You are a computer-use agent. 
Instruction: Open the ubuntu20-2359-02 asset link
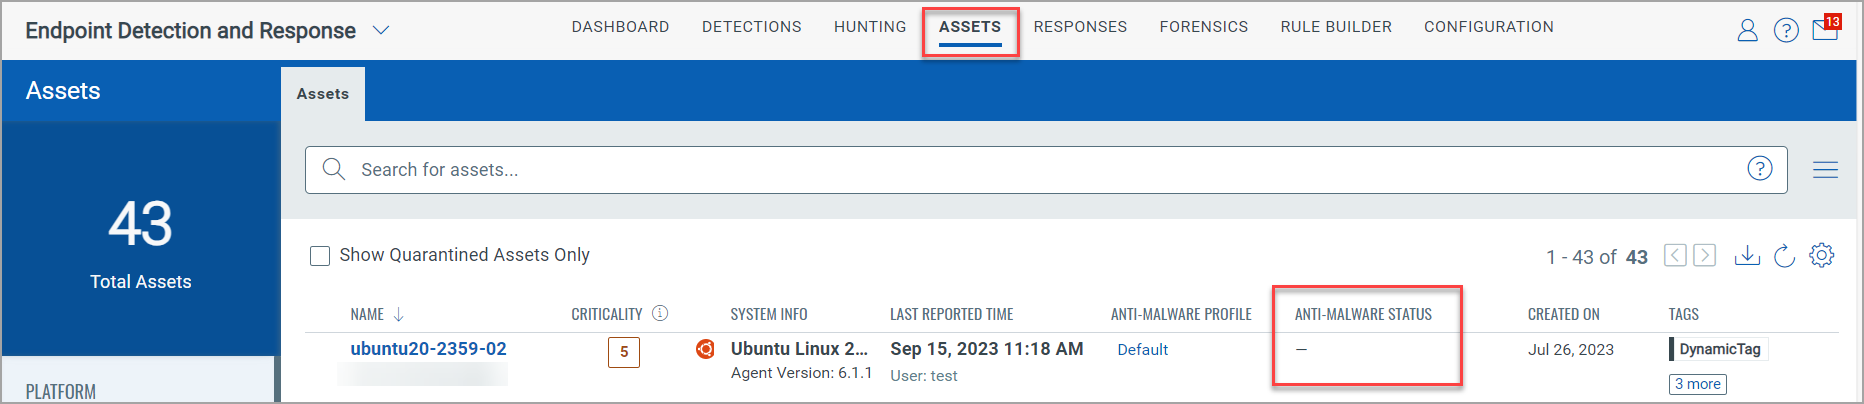pos(428,349)
